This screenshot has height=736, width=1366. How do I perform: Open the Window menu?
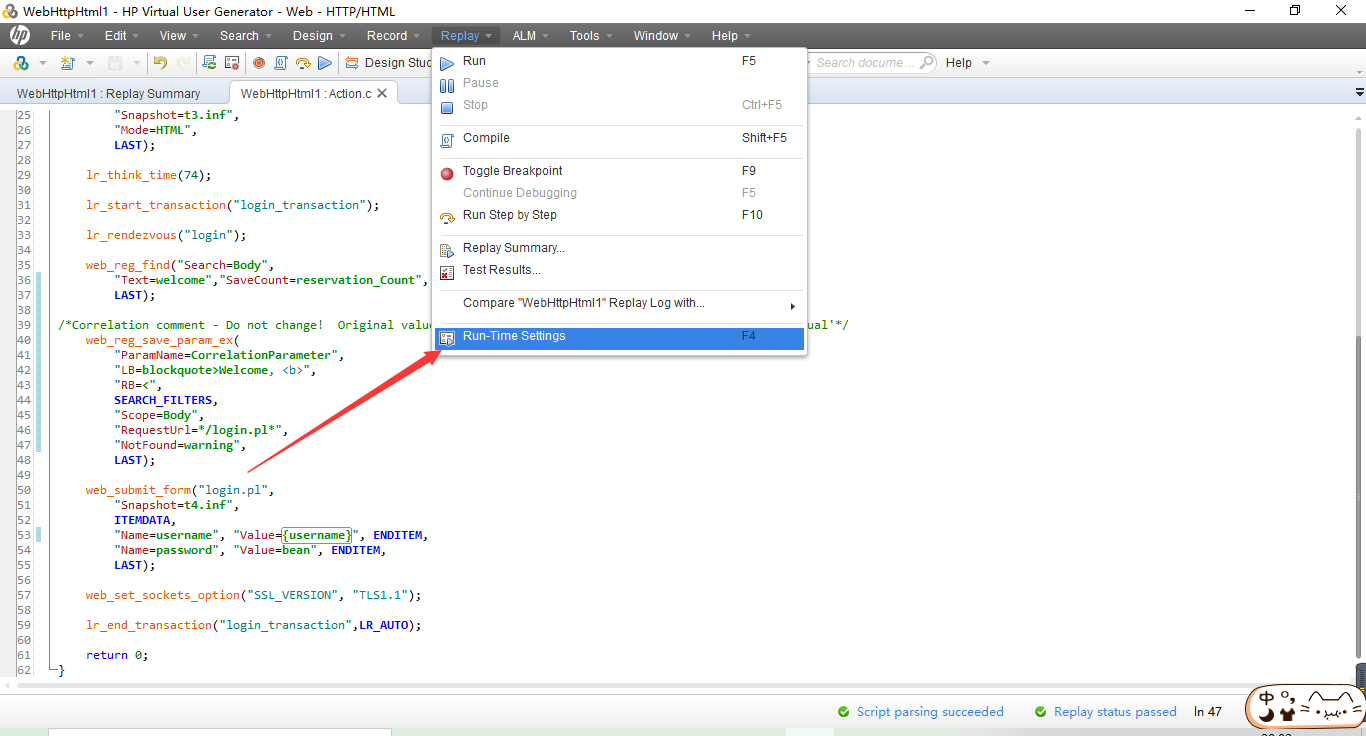tap(662, 36)
